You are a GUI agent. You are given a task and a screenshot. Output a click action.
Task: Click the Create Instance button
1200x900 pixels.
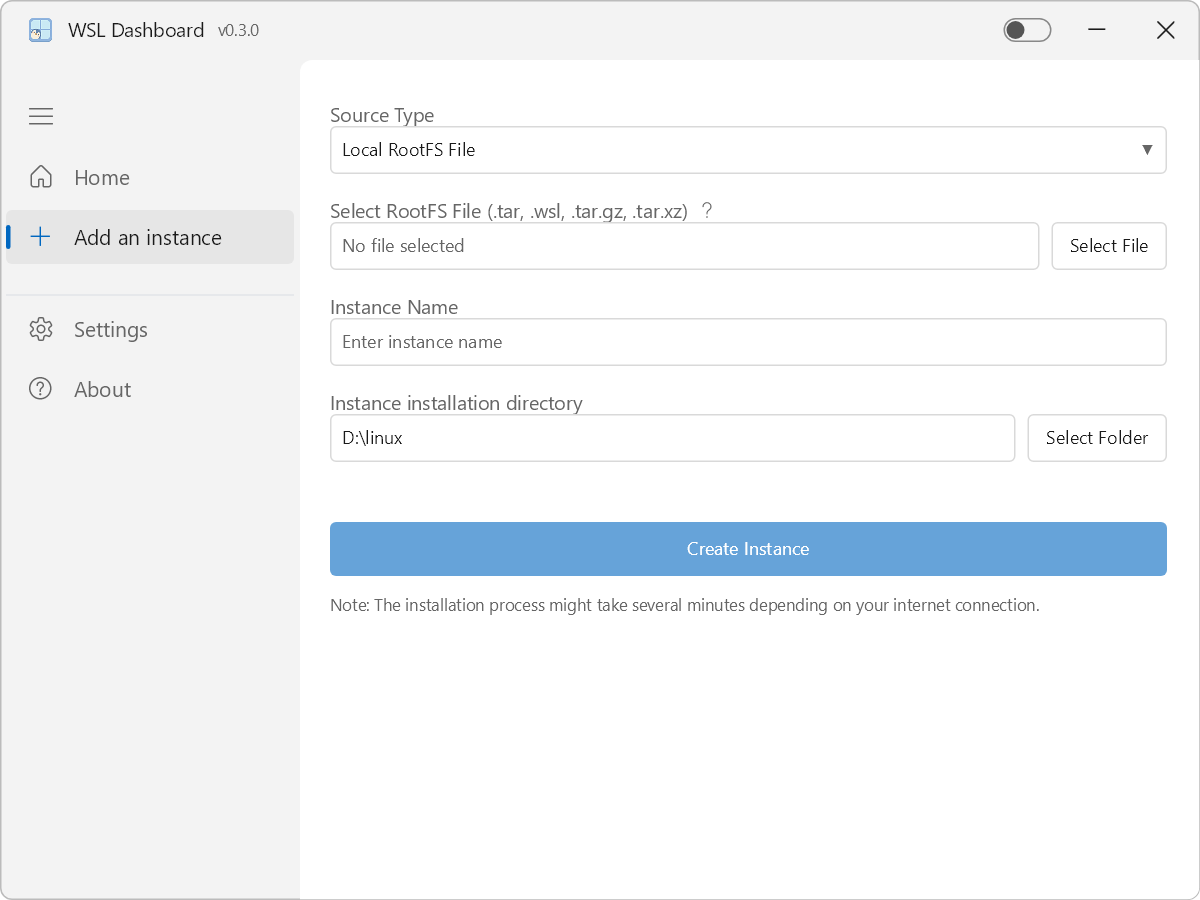click(x=748, y=549)
